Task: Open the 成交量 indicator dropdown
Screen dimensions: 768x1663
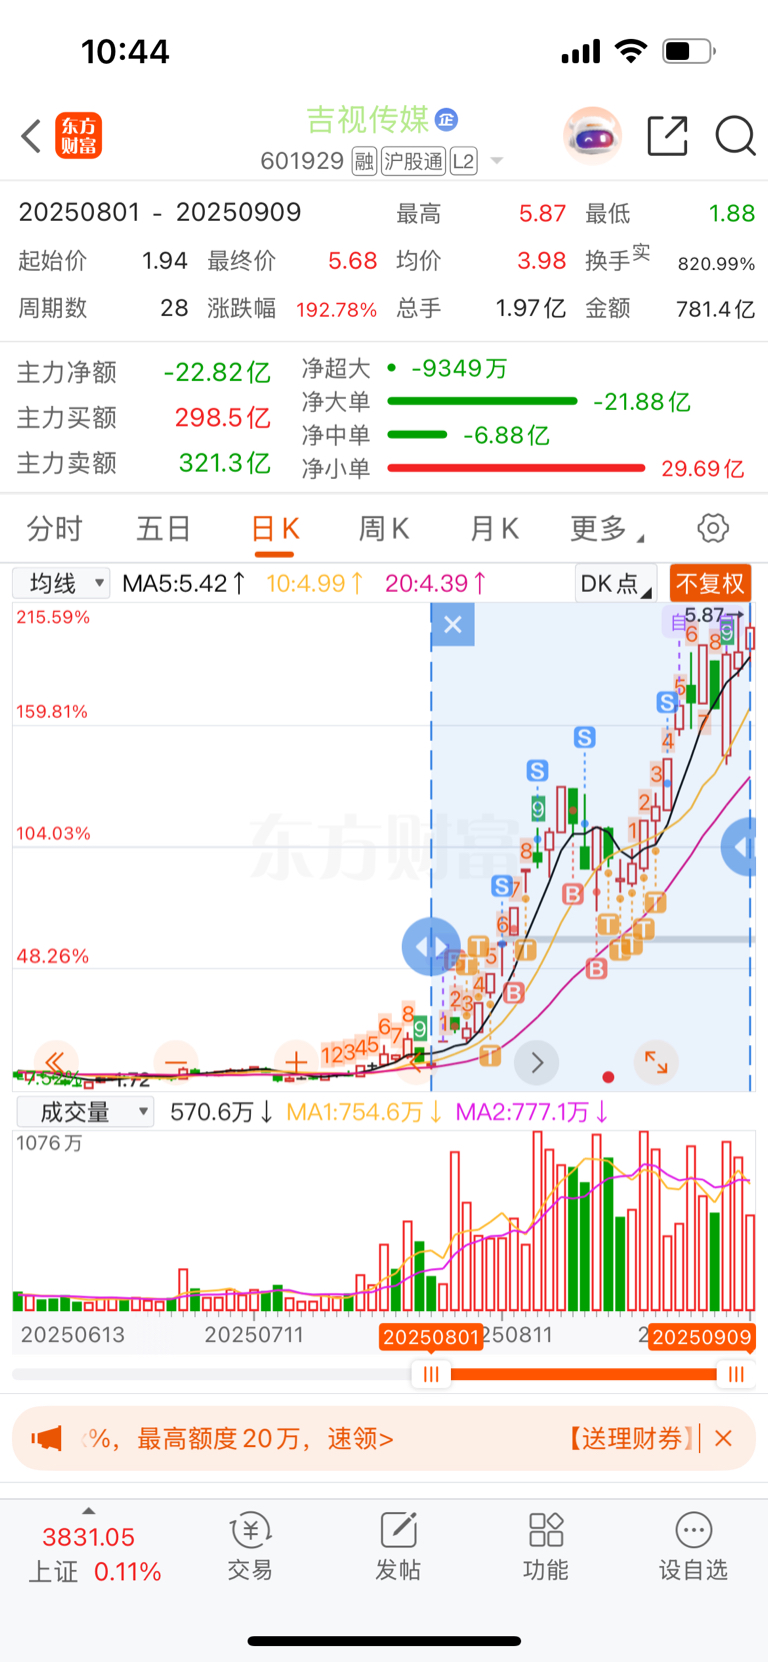Action: click(x=85, y=1112)
